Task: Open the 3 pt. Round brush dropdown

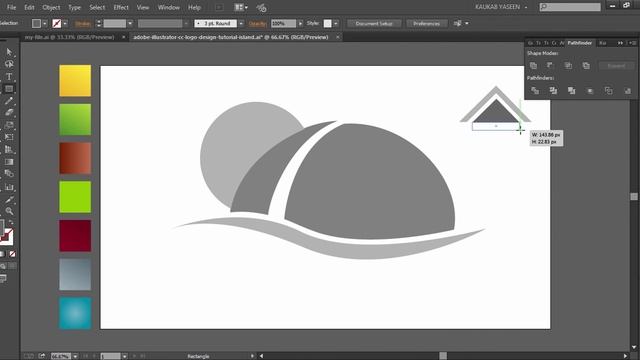Action: point(241,24)
